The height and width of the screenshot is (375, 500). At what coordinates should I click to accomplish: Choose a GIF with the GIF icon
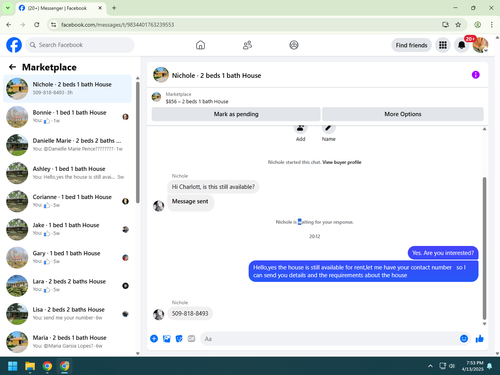tap(191, 339)
